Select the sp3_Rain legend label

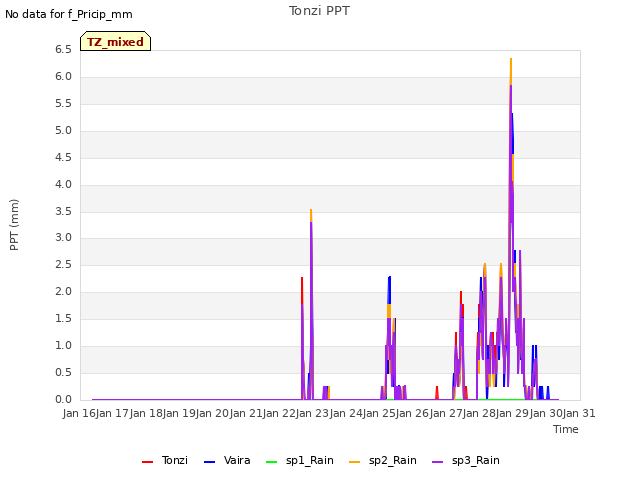pyautogui.click(x=476, y=460)
